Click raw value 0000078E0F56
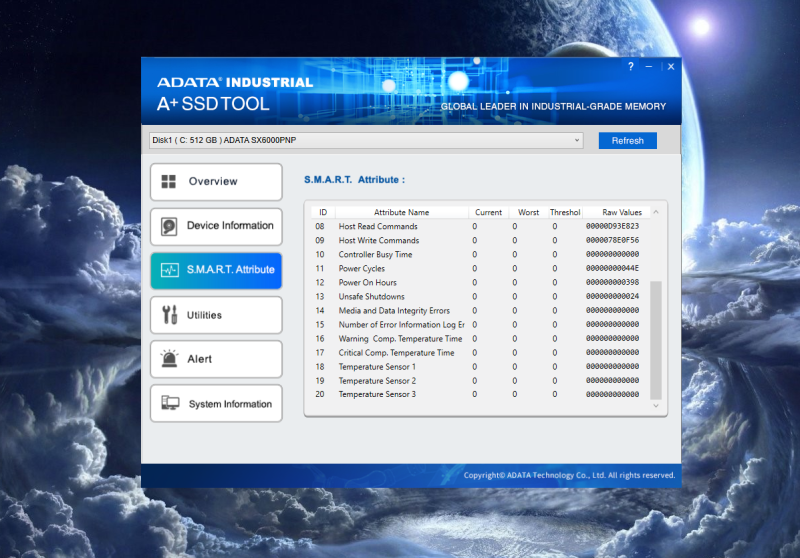 pyautogui.click(x=612, y=240)
